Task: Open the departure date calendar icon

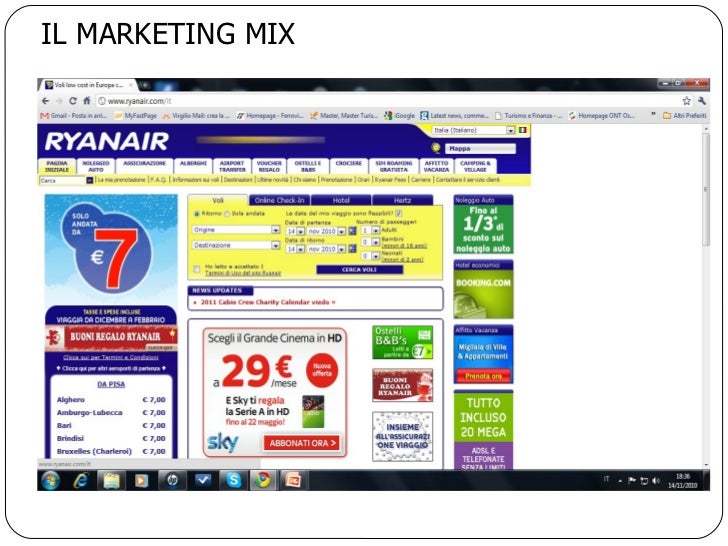Action: pos(352,231)
